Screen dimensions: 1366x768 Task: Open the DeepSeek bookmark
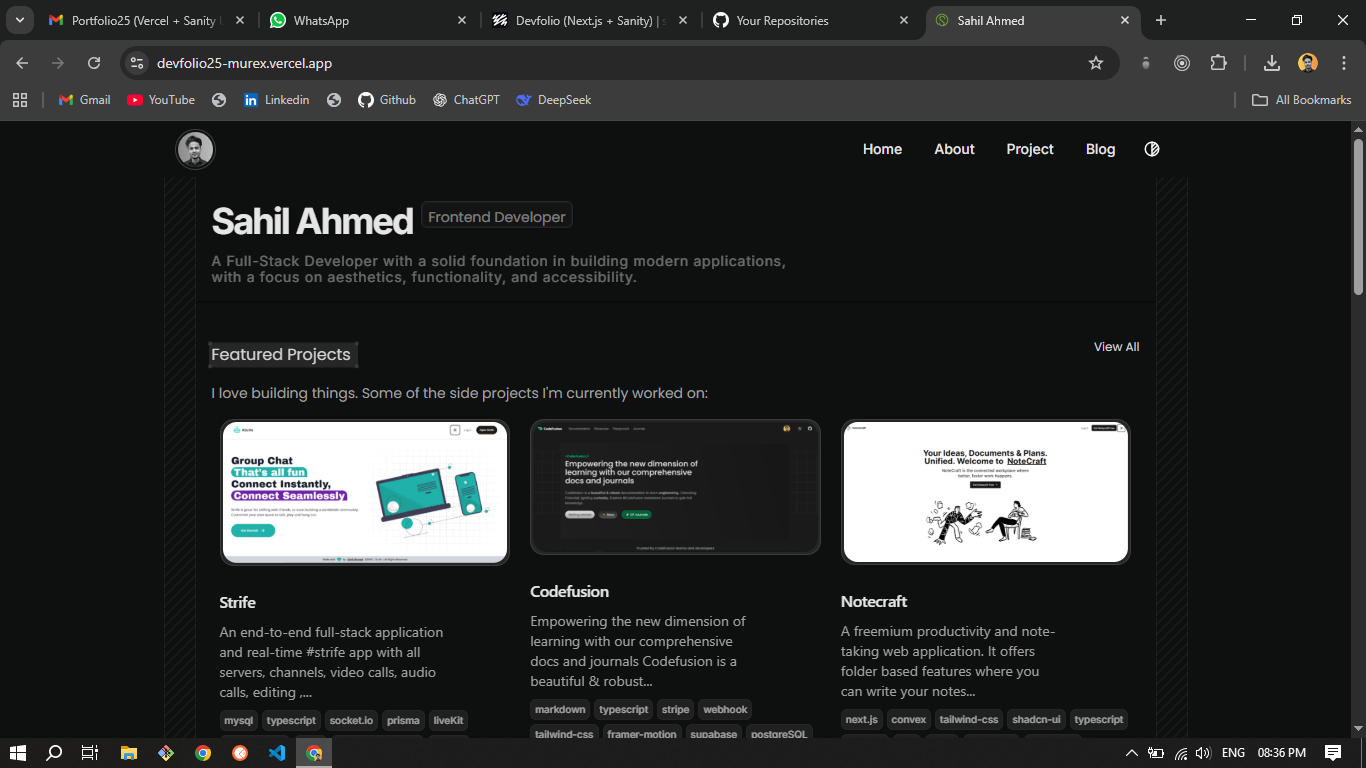point(554,100)
